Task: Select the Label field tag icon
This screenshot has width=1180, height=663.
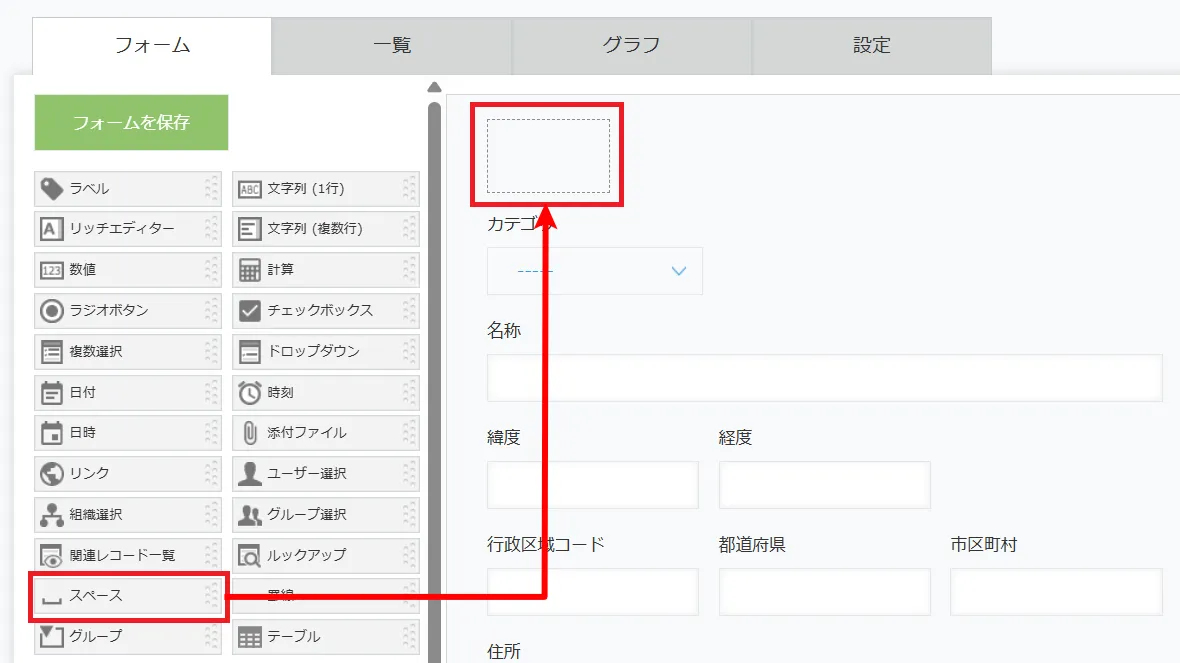Action: [x=51, y=188]
